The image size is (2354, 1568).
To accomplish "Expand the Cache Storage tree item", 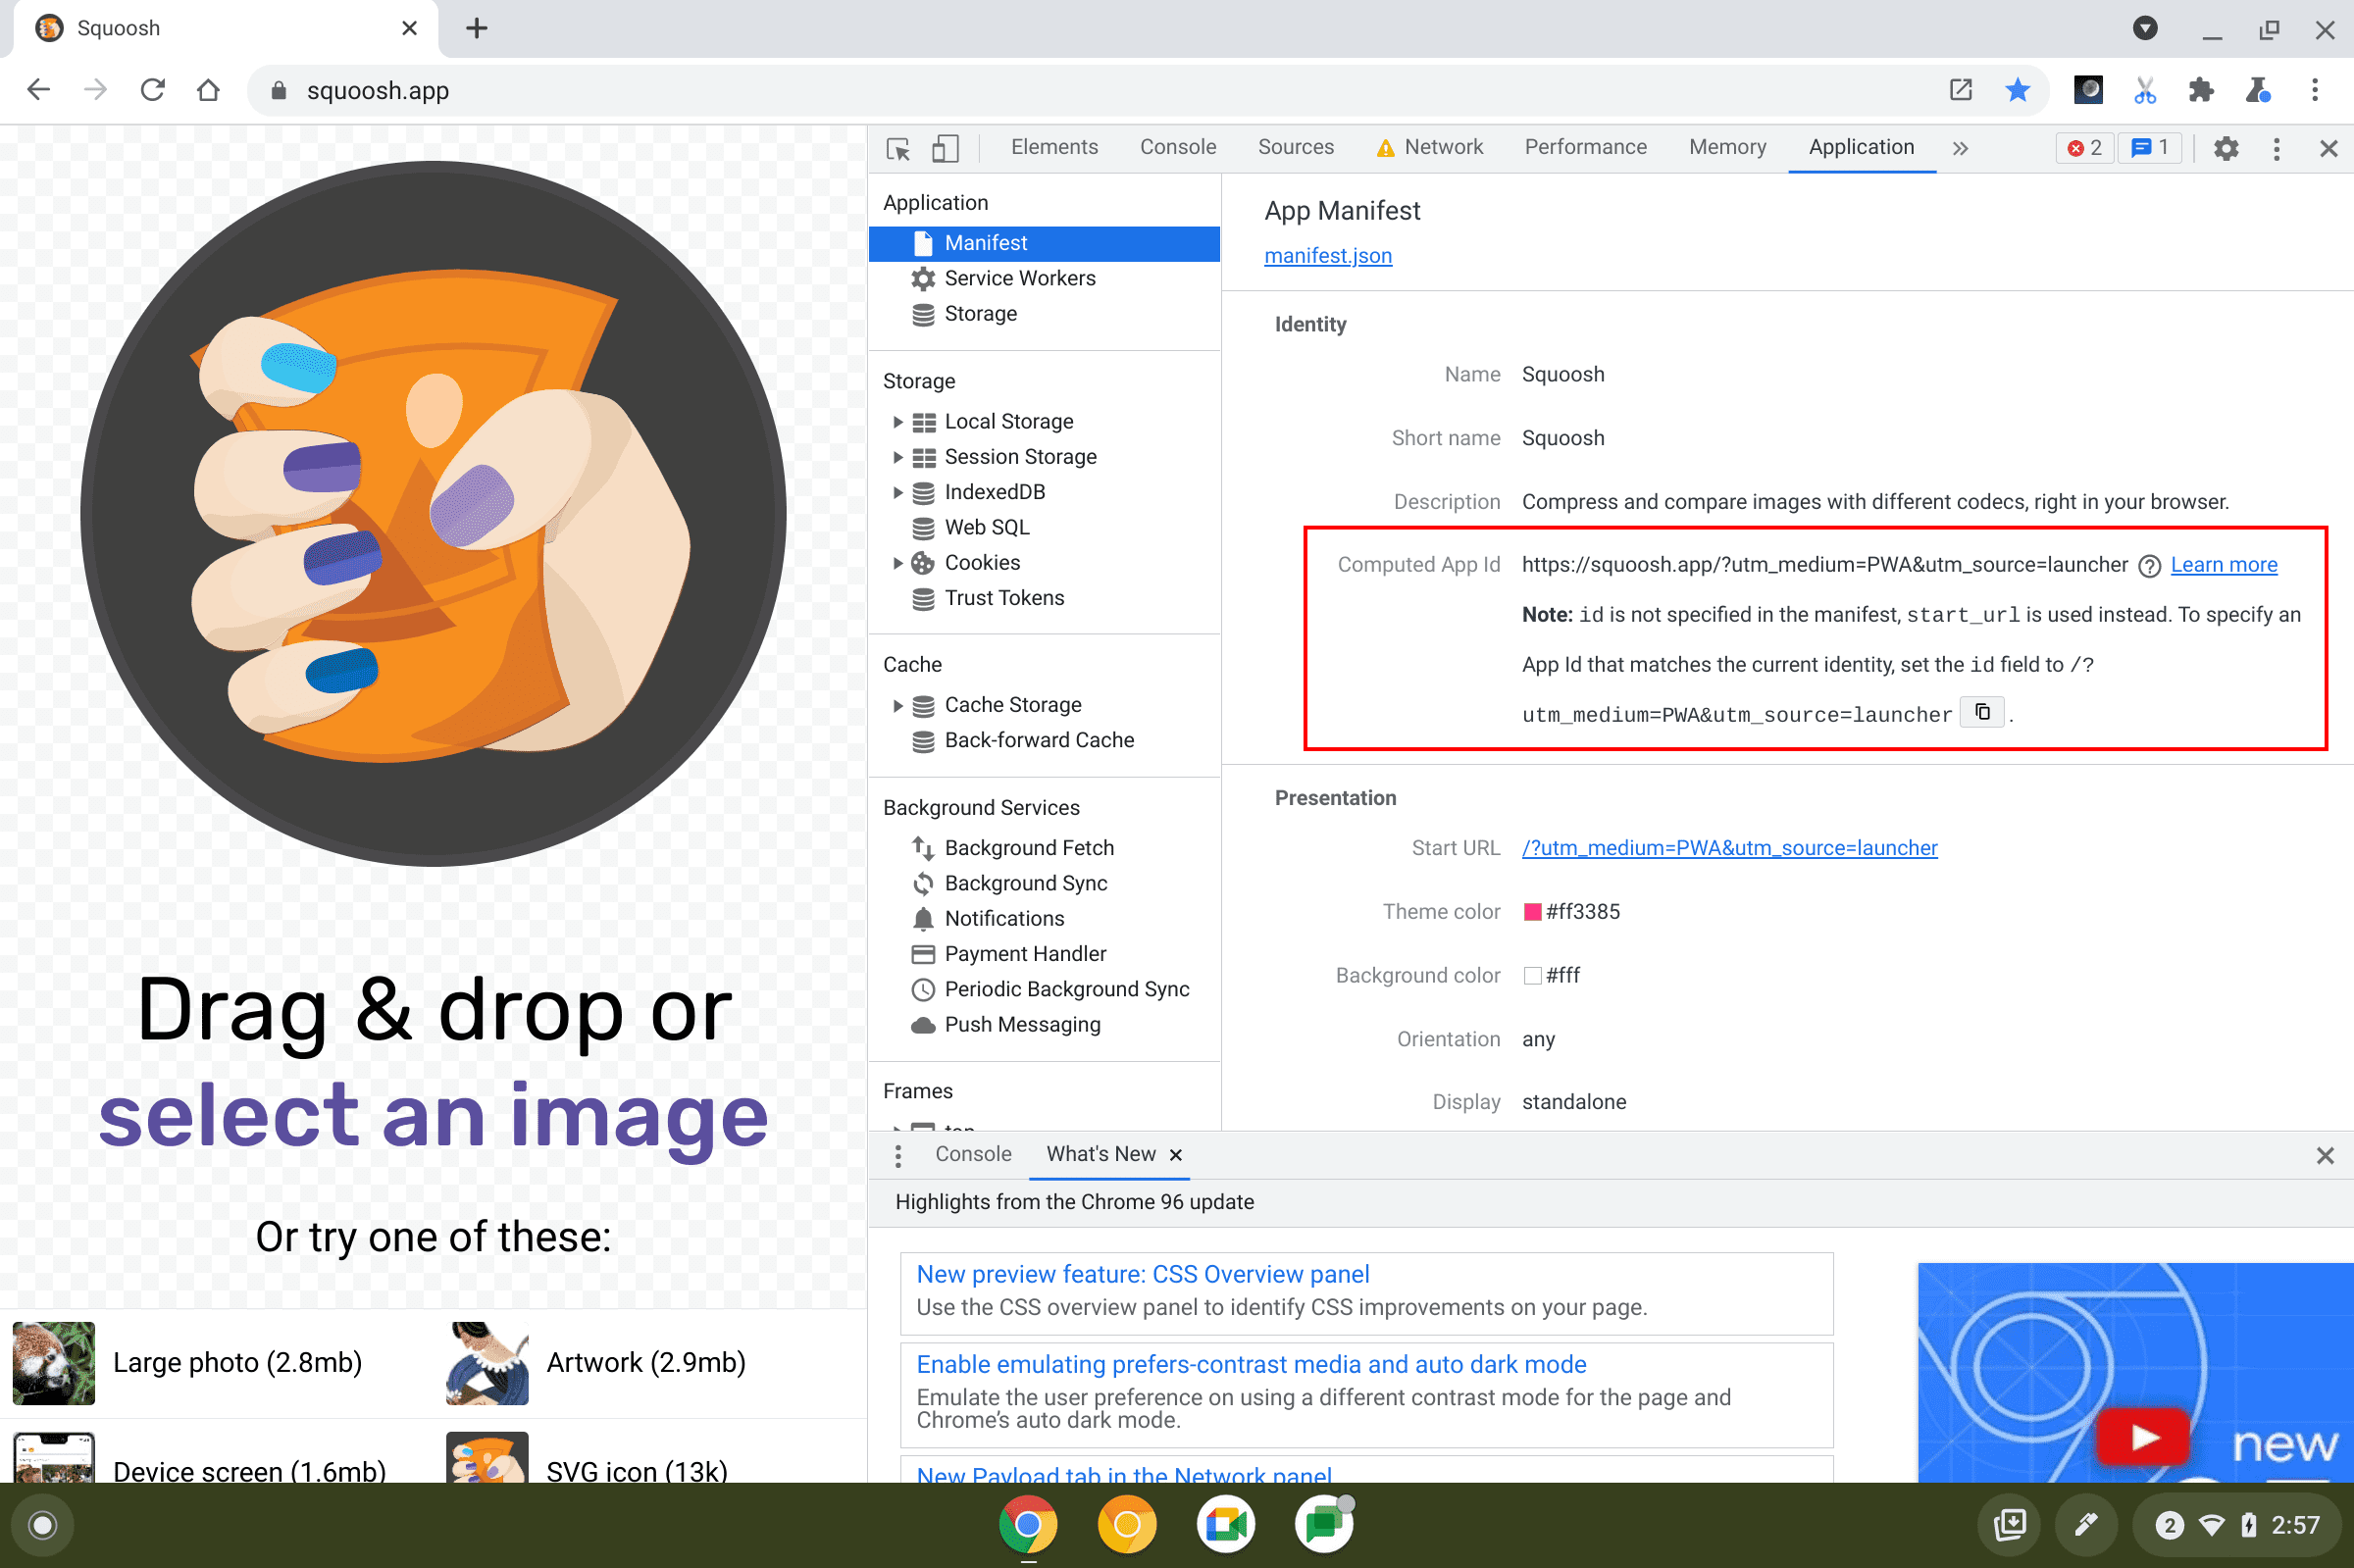I will (893, 703).
